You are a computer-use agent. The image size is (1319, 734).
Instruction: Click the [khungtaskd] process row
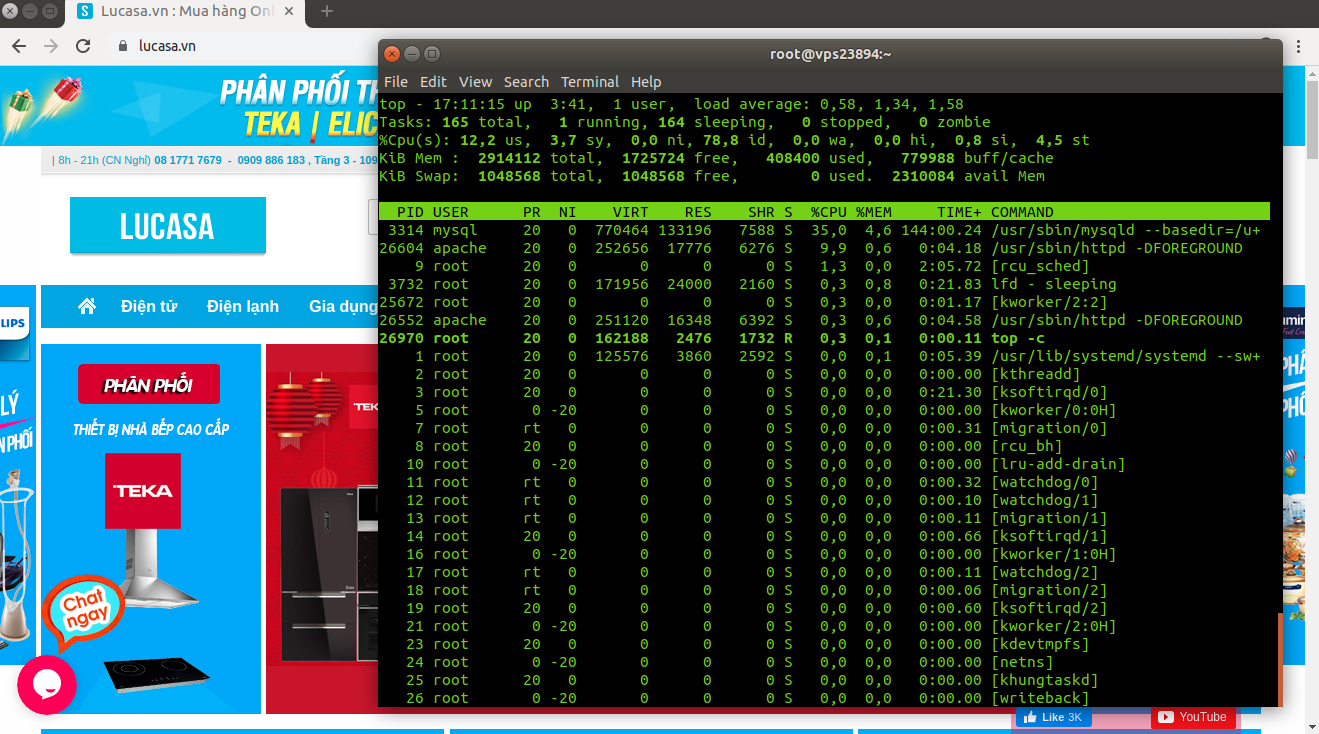pyautogui.click(x=824, y=680)
